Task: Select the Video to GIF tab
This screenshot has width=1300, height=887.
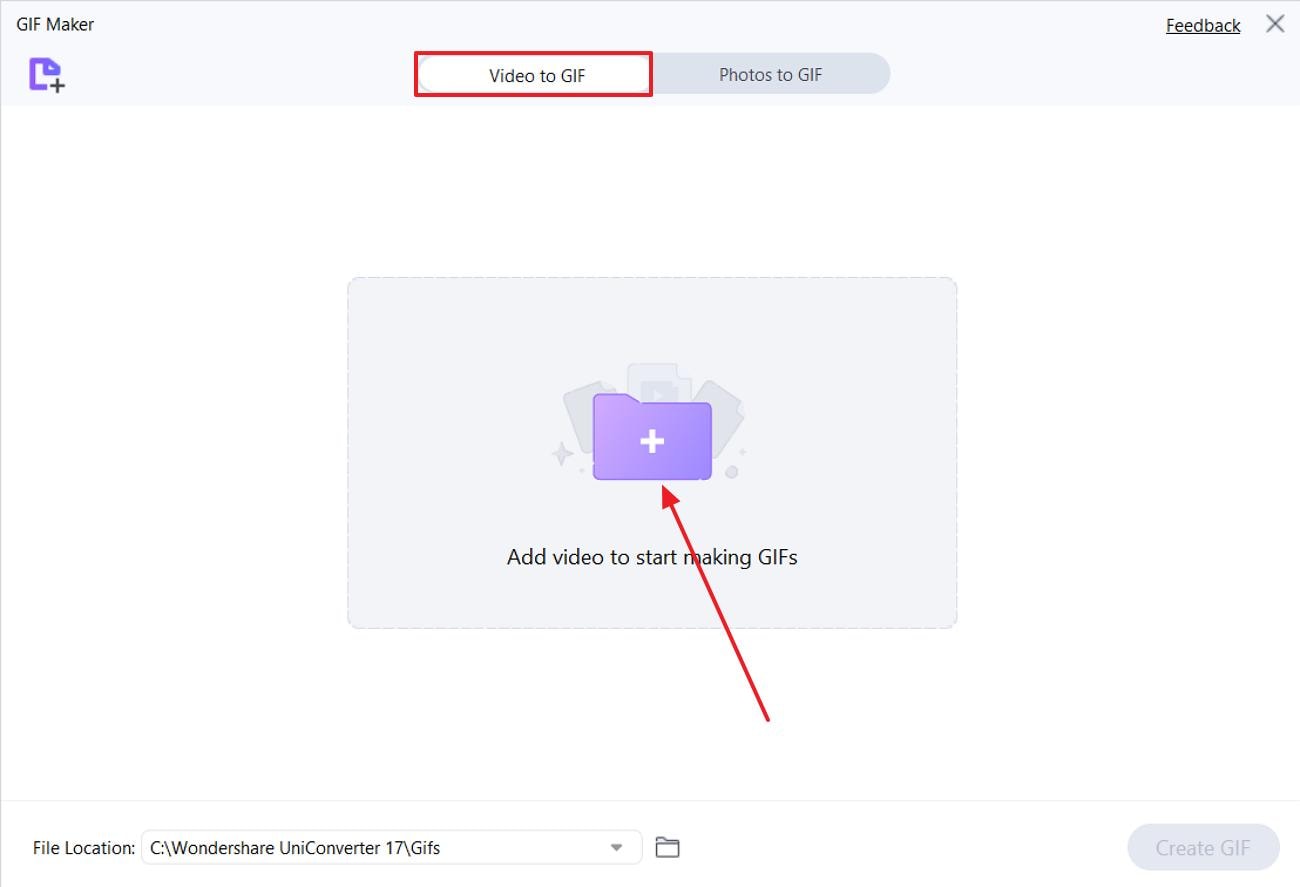Action: pyautogui.click(x=533, y=73)
